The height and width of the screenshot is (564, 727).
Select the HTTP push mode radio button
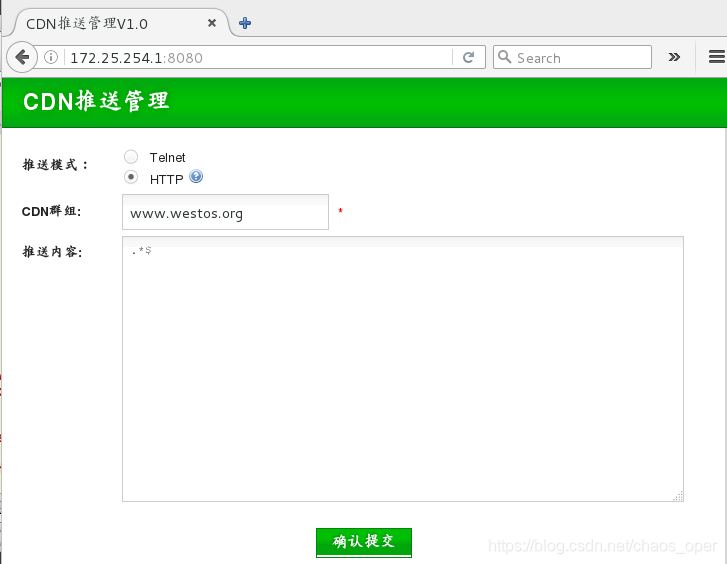click(131, 177)
